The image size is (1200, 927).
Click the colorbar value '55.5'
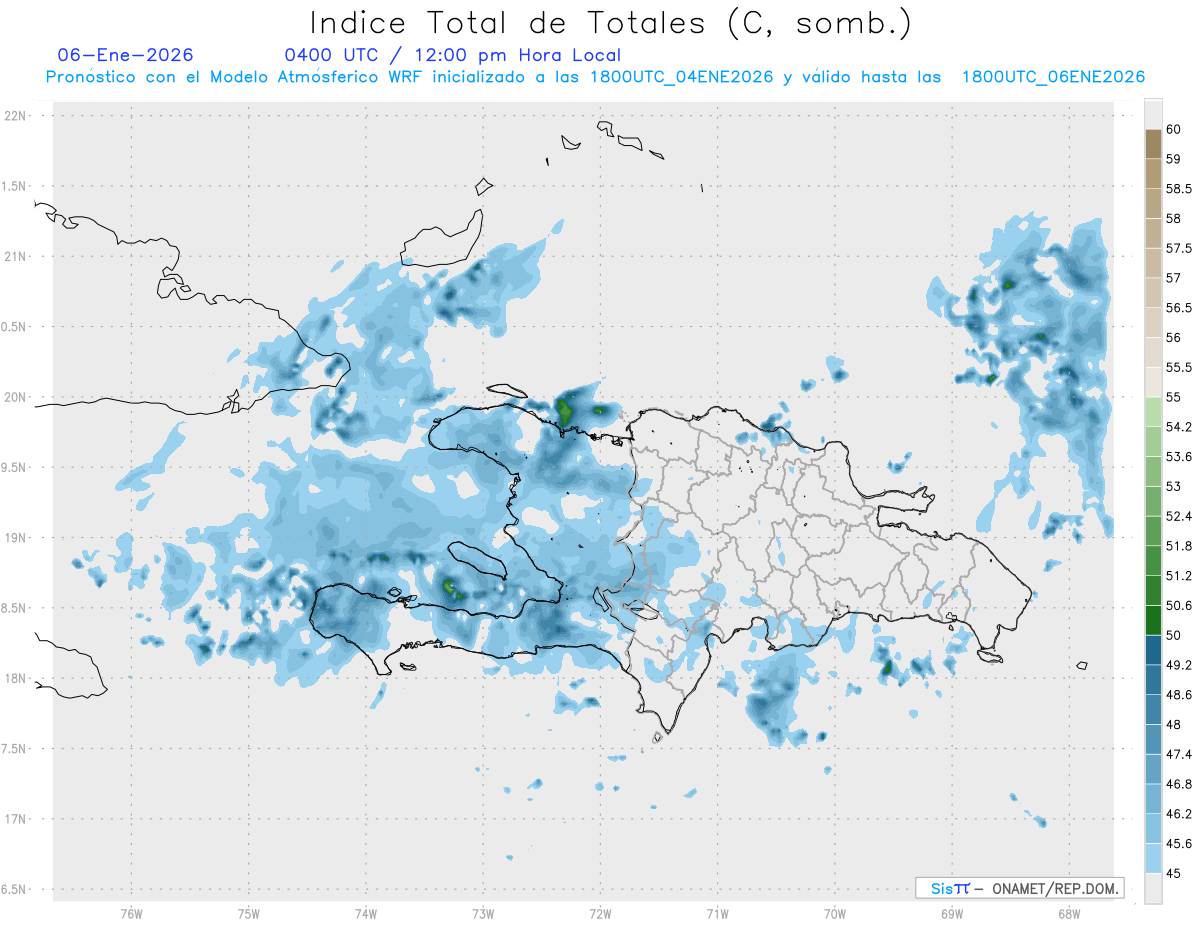click(x=1178, y=367)
